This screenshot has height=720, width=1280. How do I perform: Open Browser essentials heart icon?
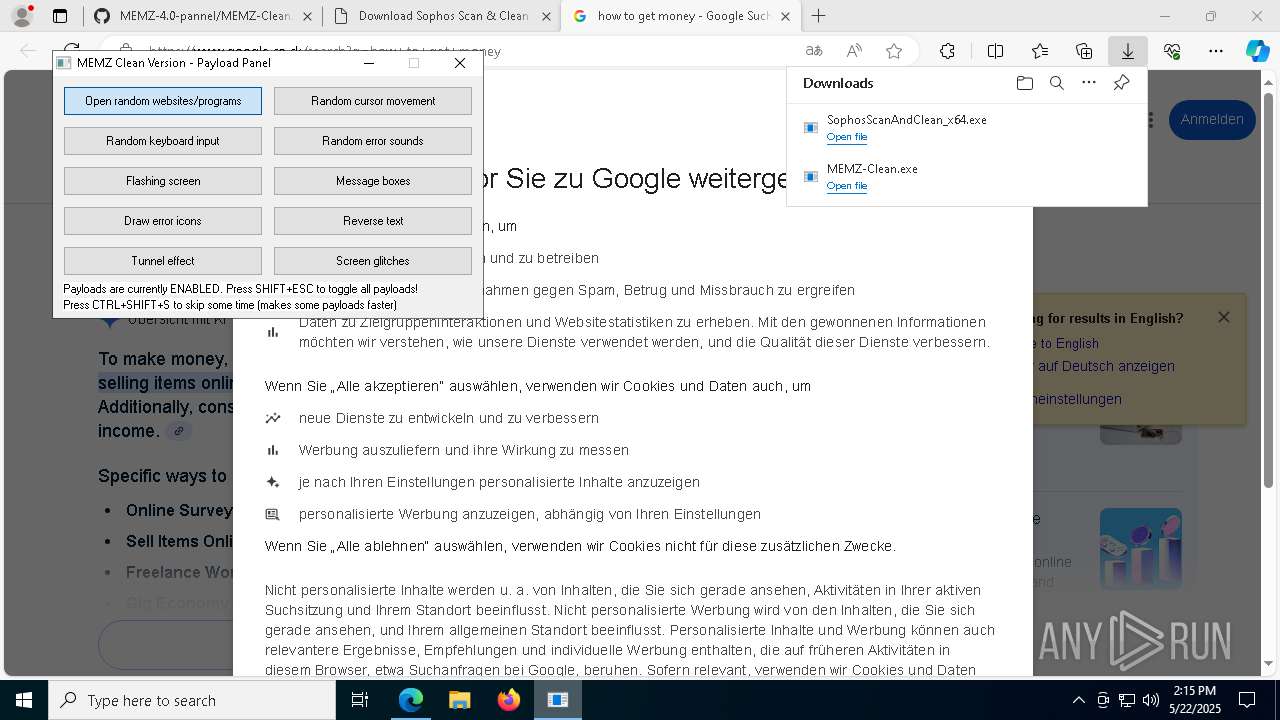pos(1172,51)
